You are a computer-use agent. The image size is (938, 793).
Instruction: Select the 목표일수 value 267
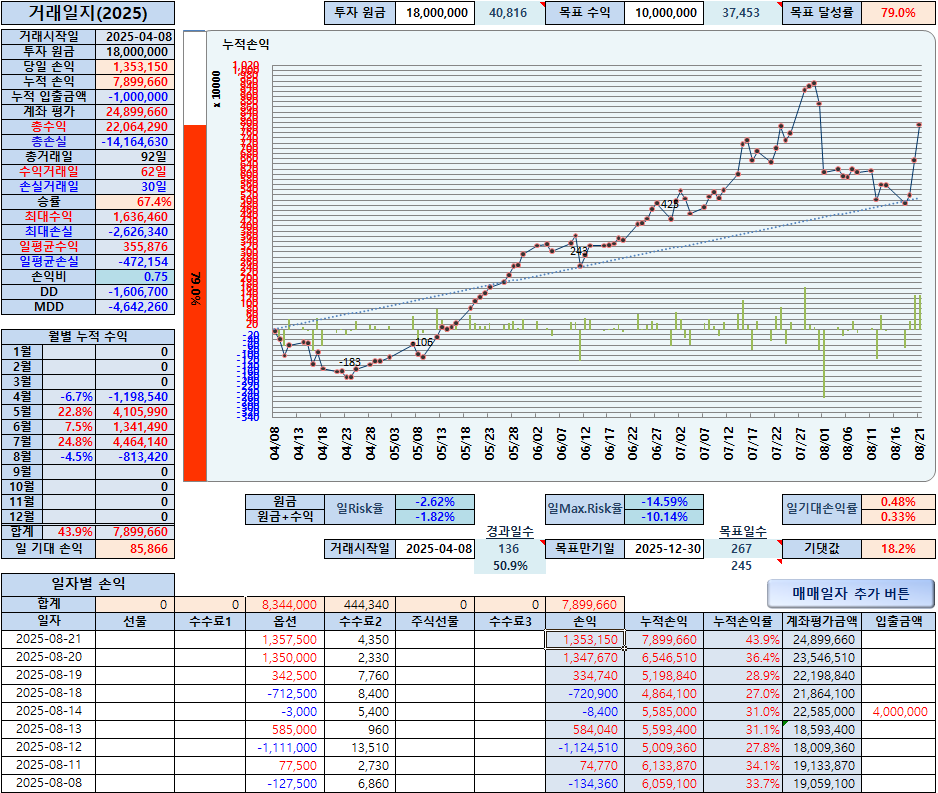coord(742,548)
